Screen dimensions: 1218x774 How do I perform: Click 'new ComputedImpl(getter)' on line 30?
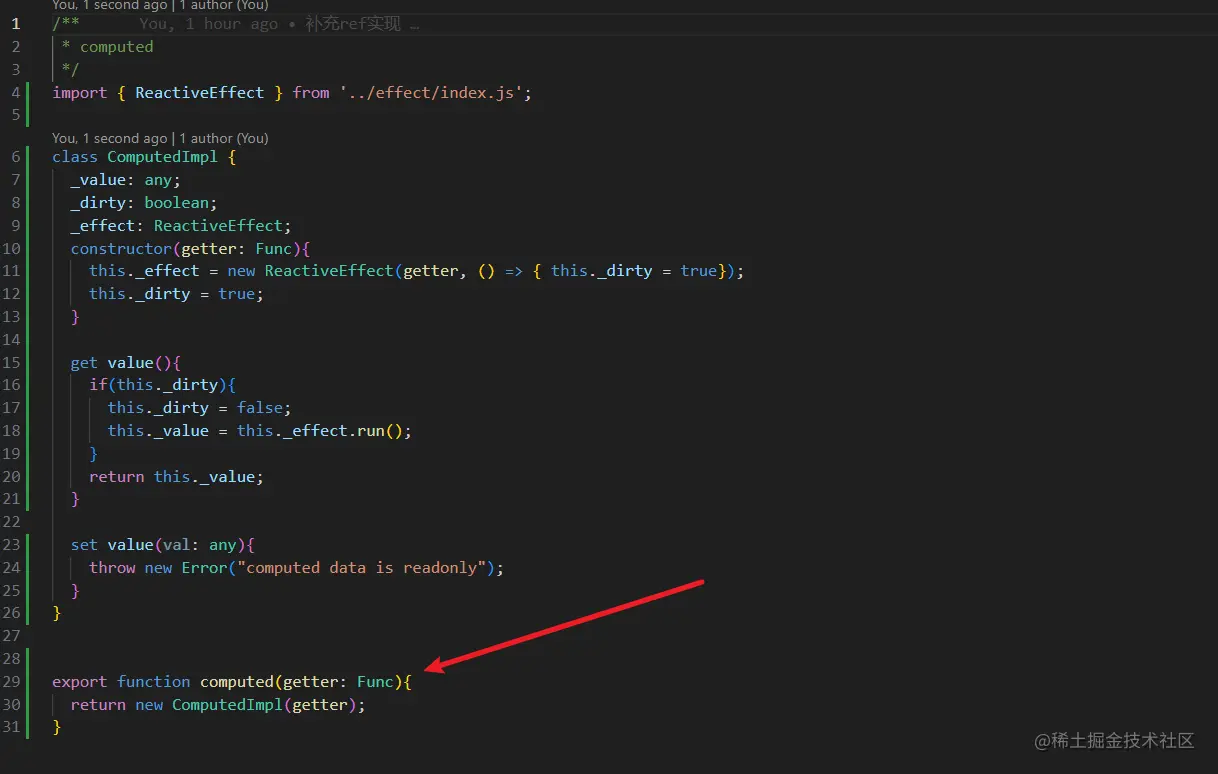pyautogui.click(x=246, y=705)
